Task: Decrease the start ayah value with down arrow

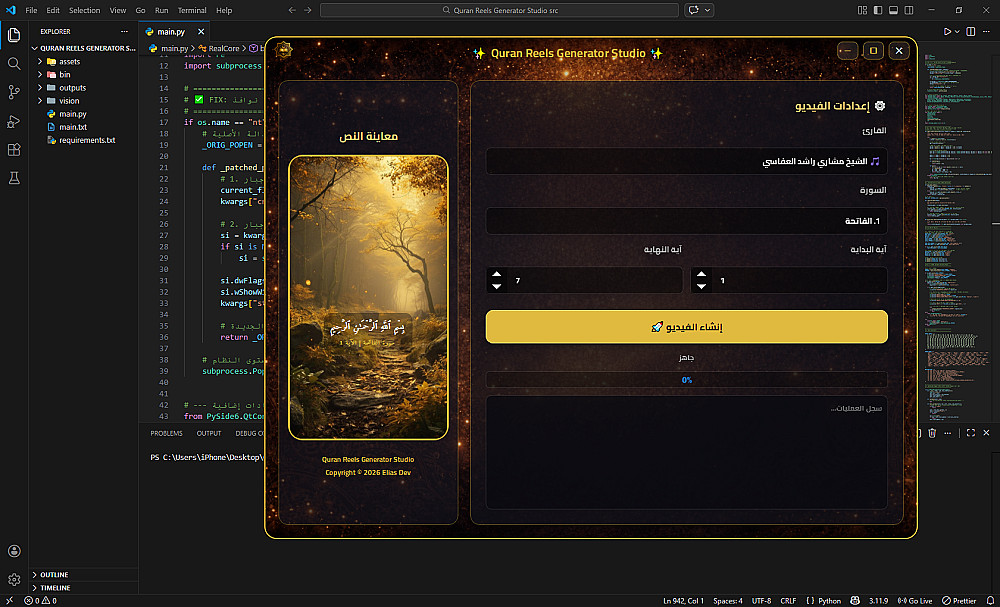Action: pos(702,286)
